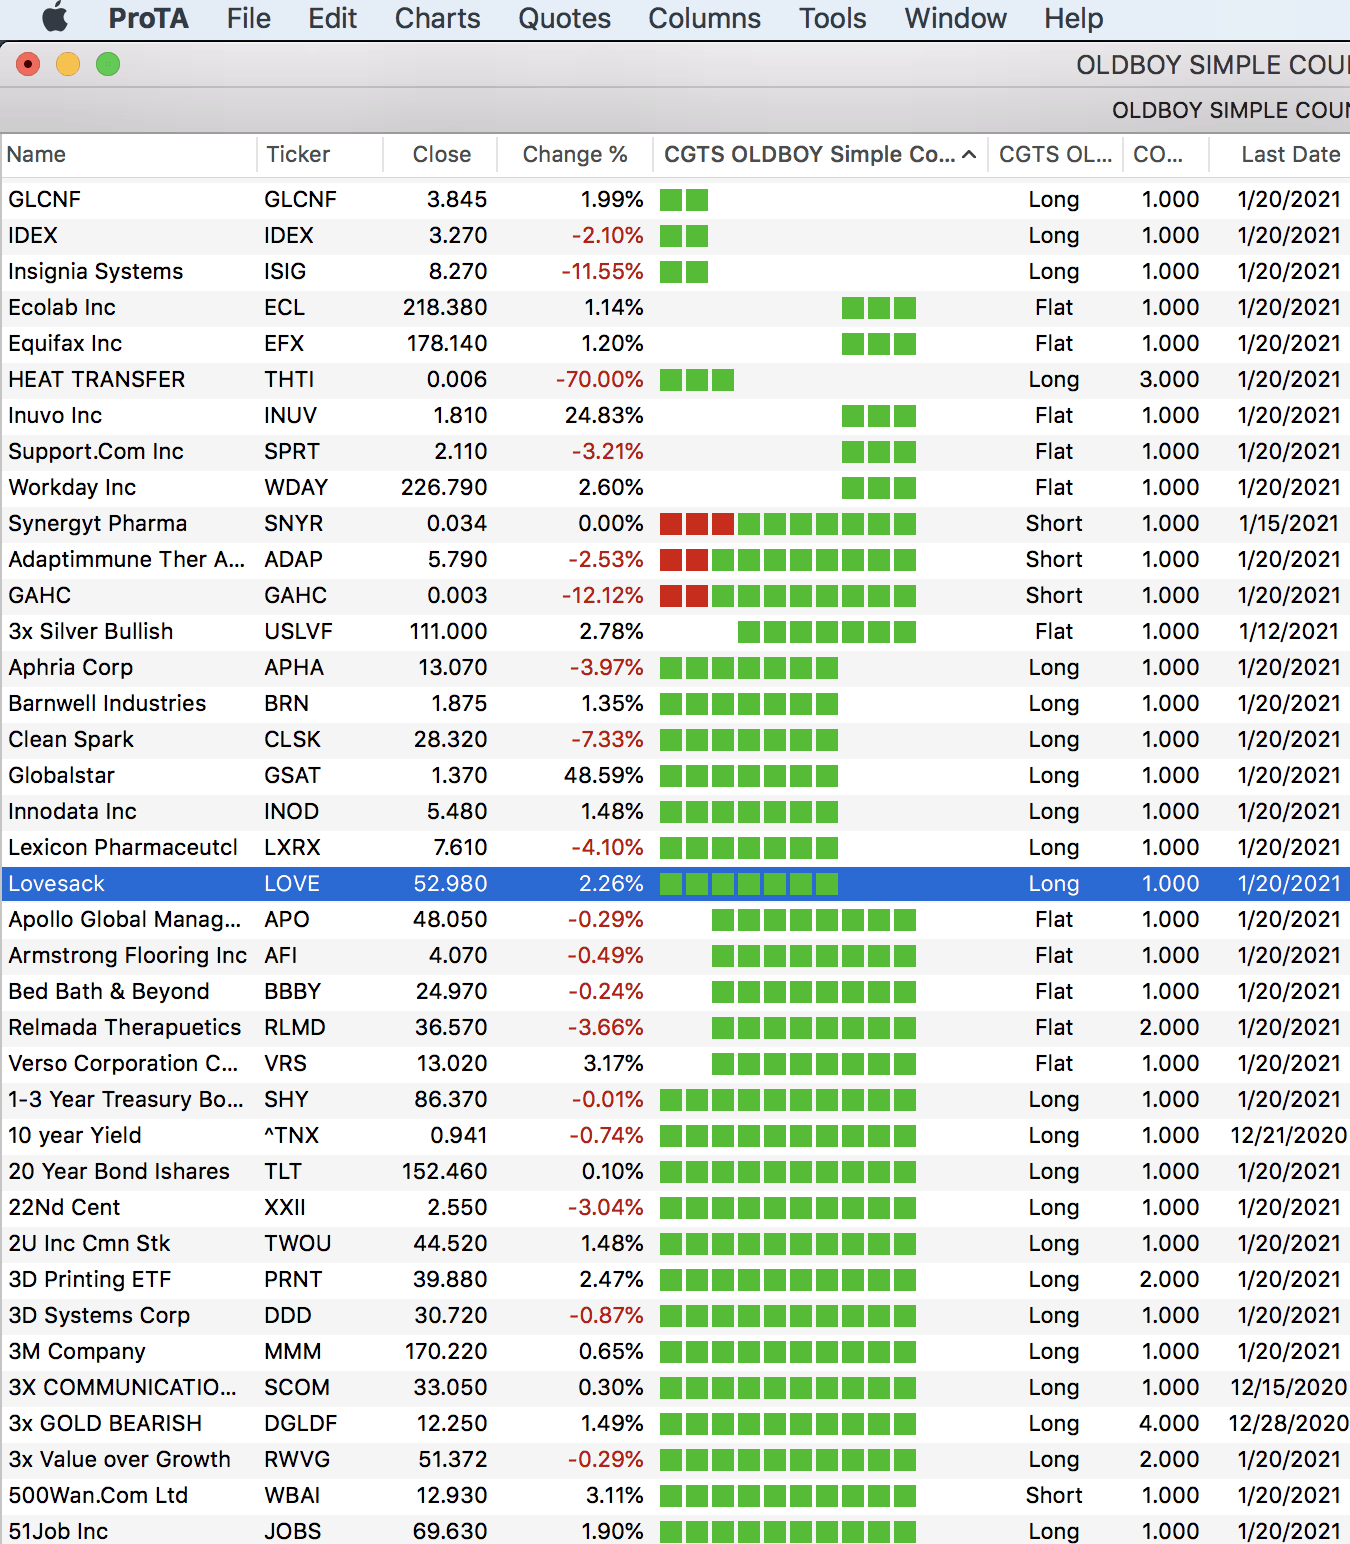This screenshot has height=1544, width=1350.
Task: Open the Window menu
Action: (x=955, y=18)
